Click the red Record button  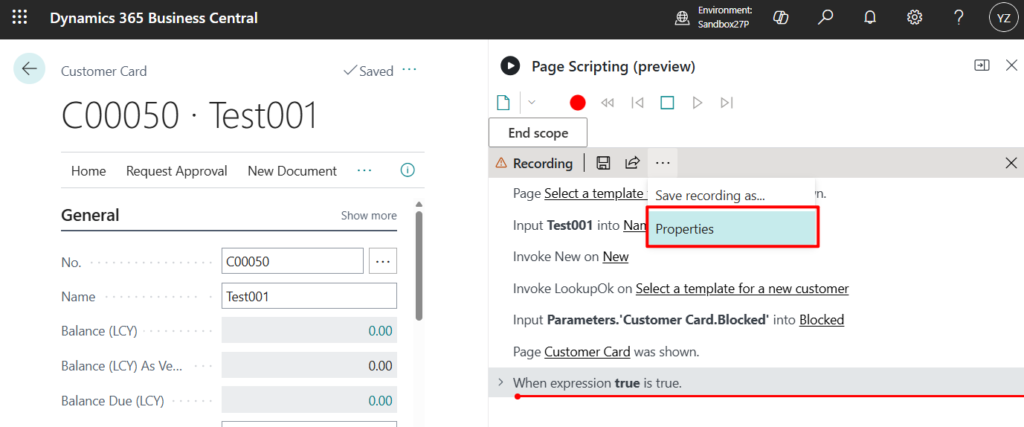point(577,102)
